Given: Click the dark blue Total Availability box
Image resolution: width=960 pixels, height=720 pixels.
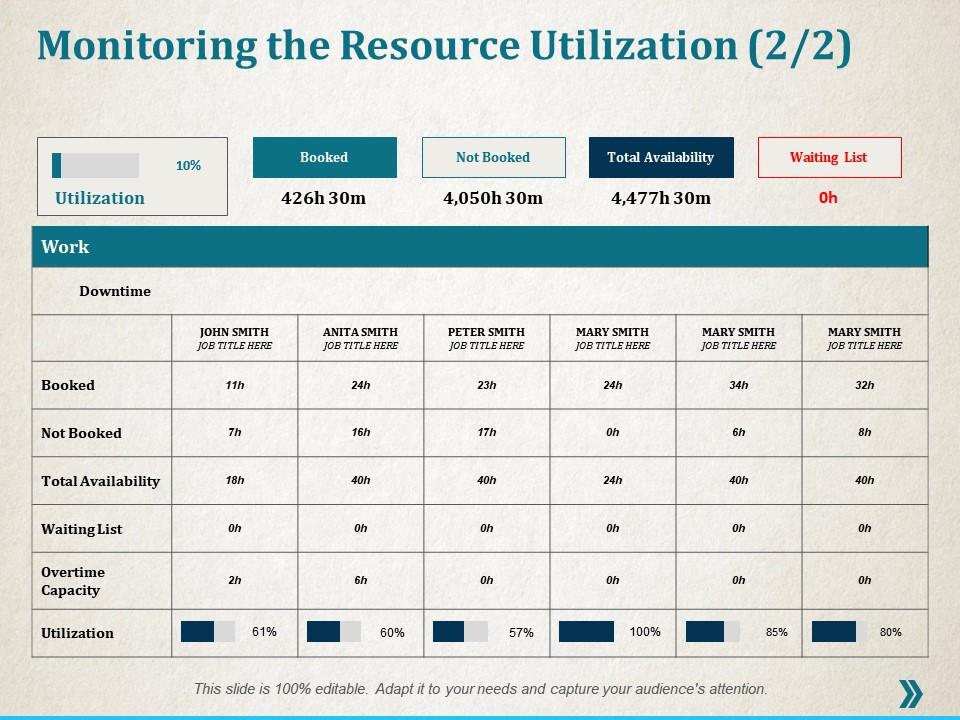Looking at the screenshot, I should tap(661, 158).
